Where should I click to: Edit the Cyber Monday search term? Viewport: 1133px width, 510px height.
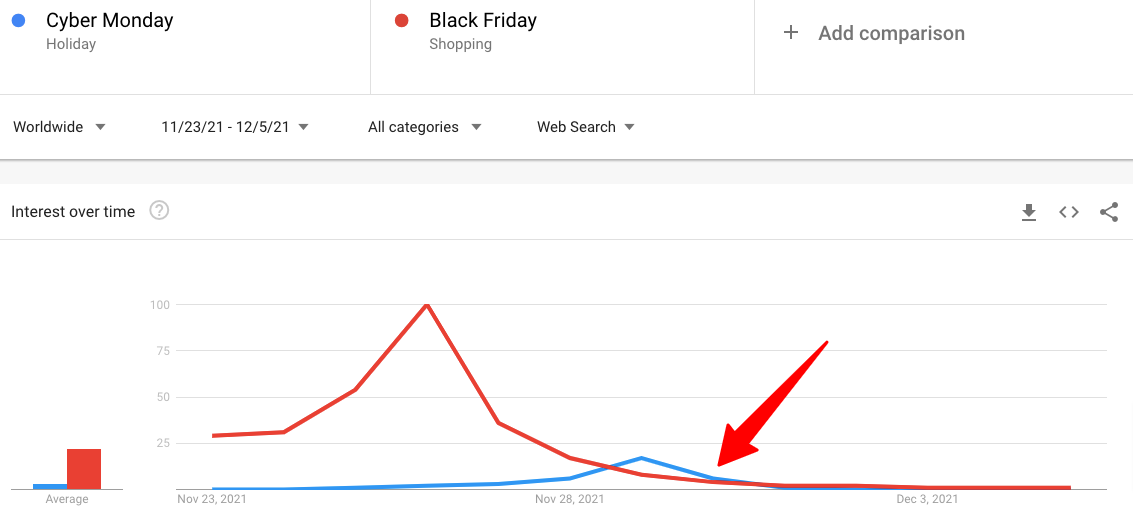[110, 20]
